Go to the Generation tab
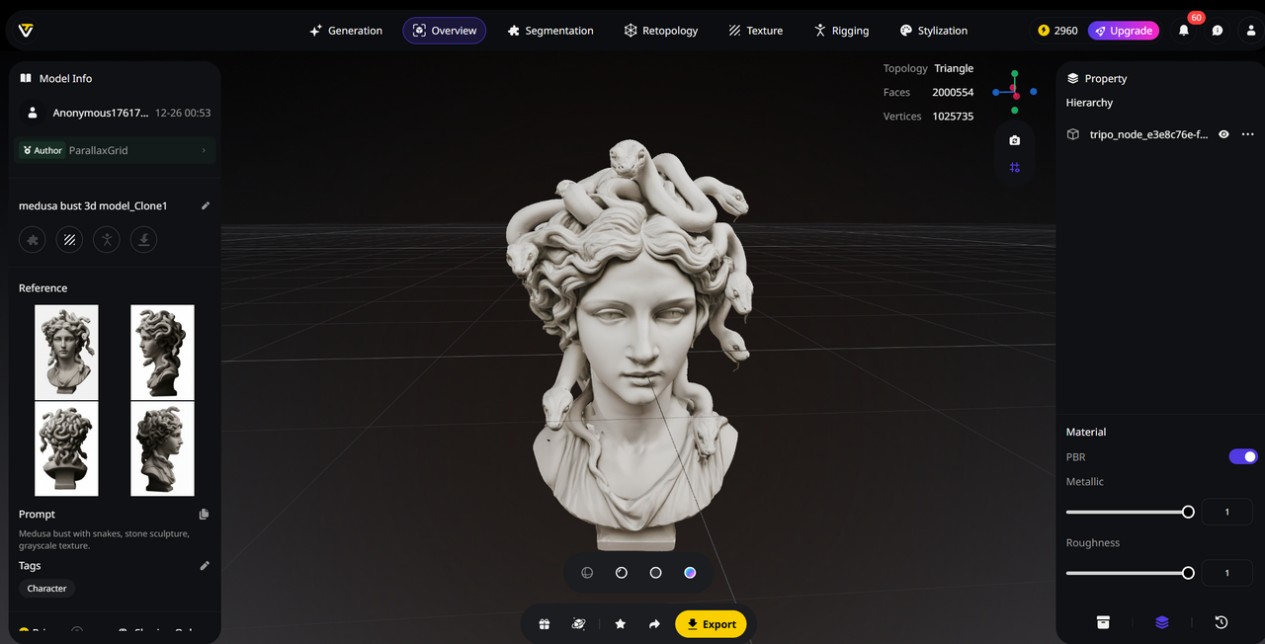The image size is (1265, 644). point(346,30)
